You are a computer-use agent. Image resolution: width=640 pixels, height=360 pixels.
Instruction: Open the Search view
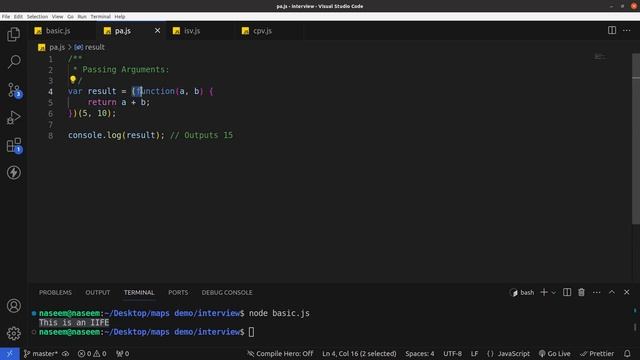(13, 62)
